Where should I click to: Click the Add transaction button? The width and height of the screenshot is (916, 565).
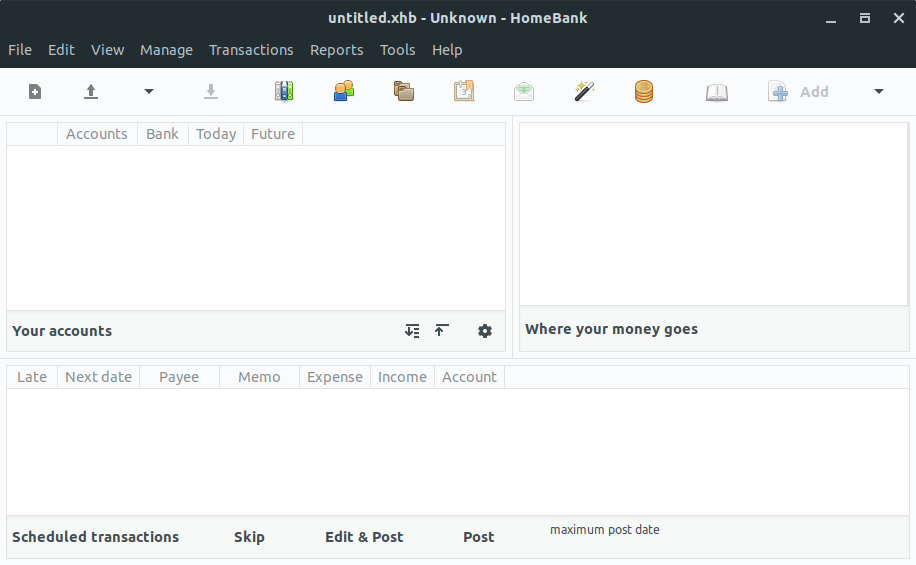point(798,92)
